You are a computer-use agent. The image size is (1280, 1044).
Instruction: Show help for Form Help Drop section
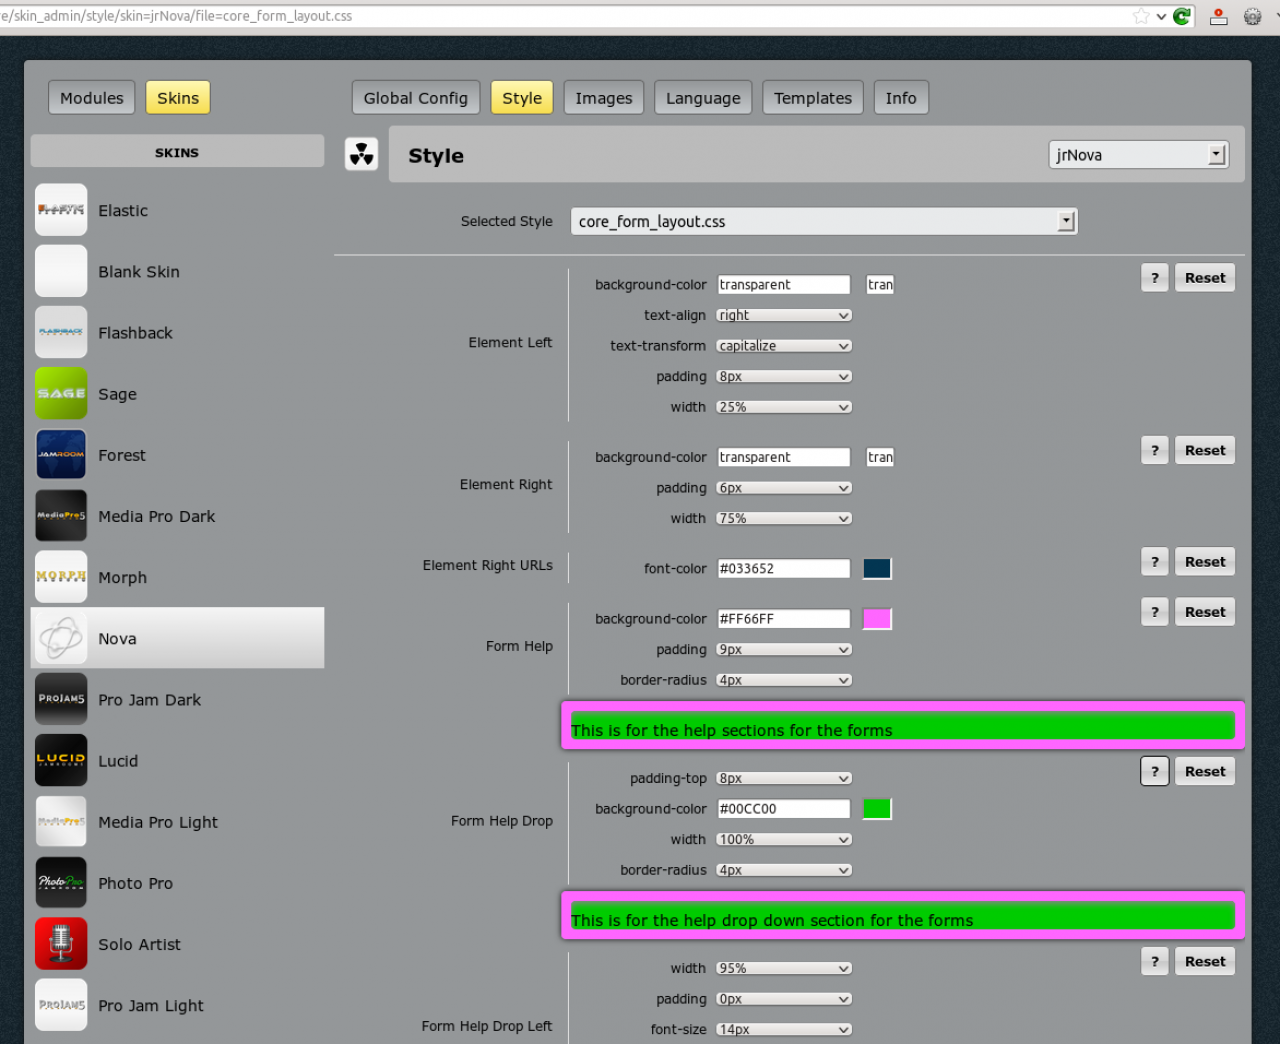(x=1154, y=771)
